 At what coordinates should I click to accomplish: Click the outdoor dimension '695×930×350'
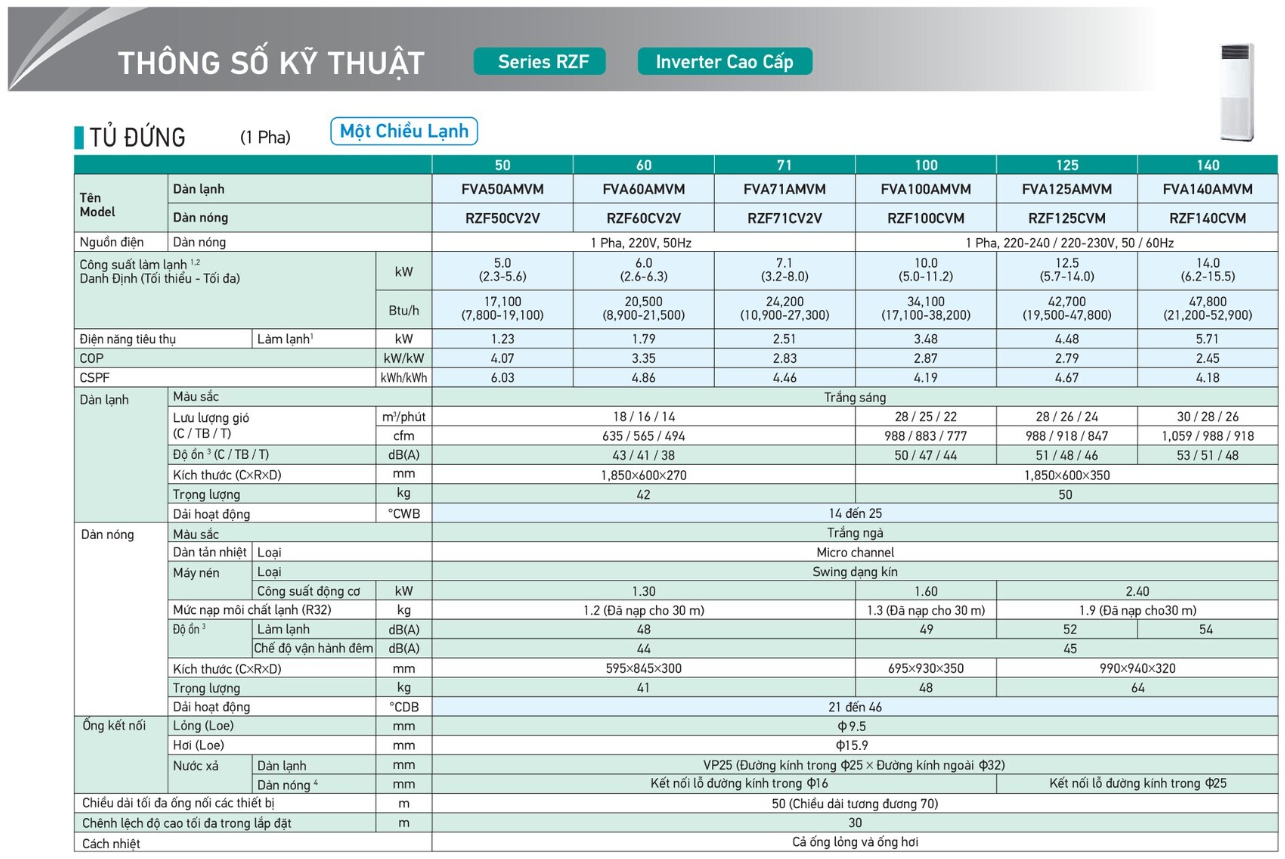[x=926, y=668]
